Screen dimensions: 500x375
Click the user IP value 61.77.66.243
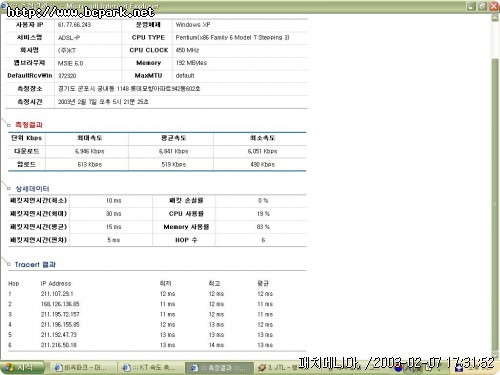point(74,25)
